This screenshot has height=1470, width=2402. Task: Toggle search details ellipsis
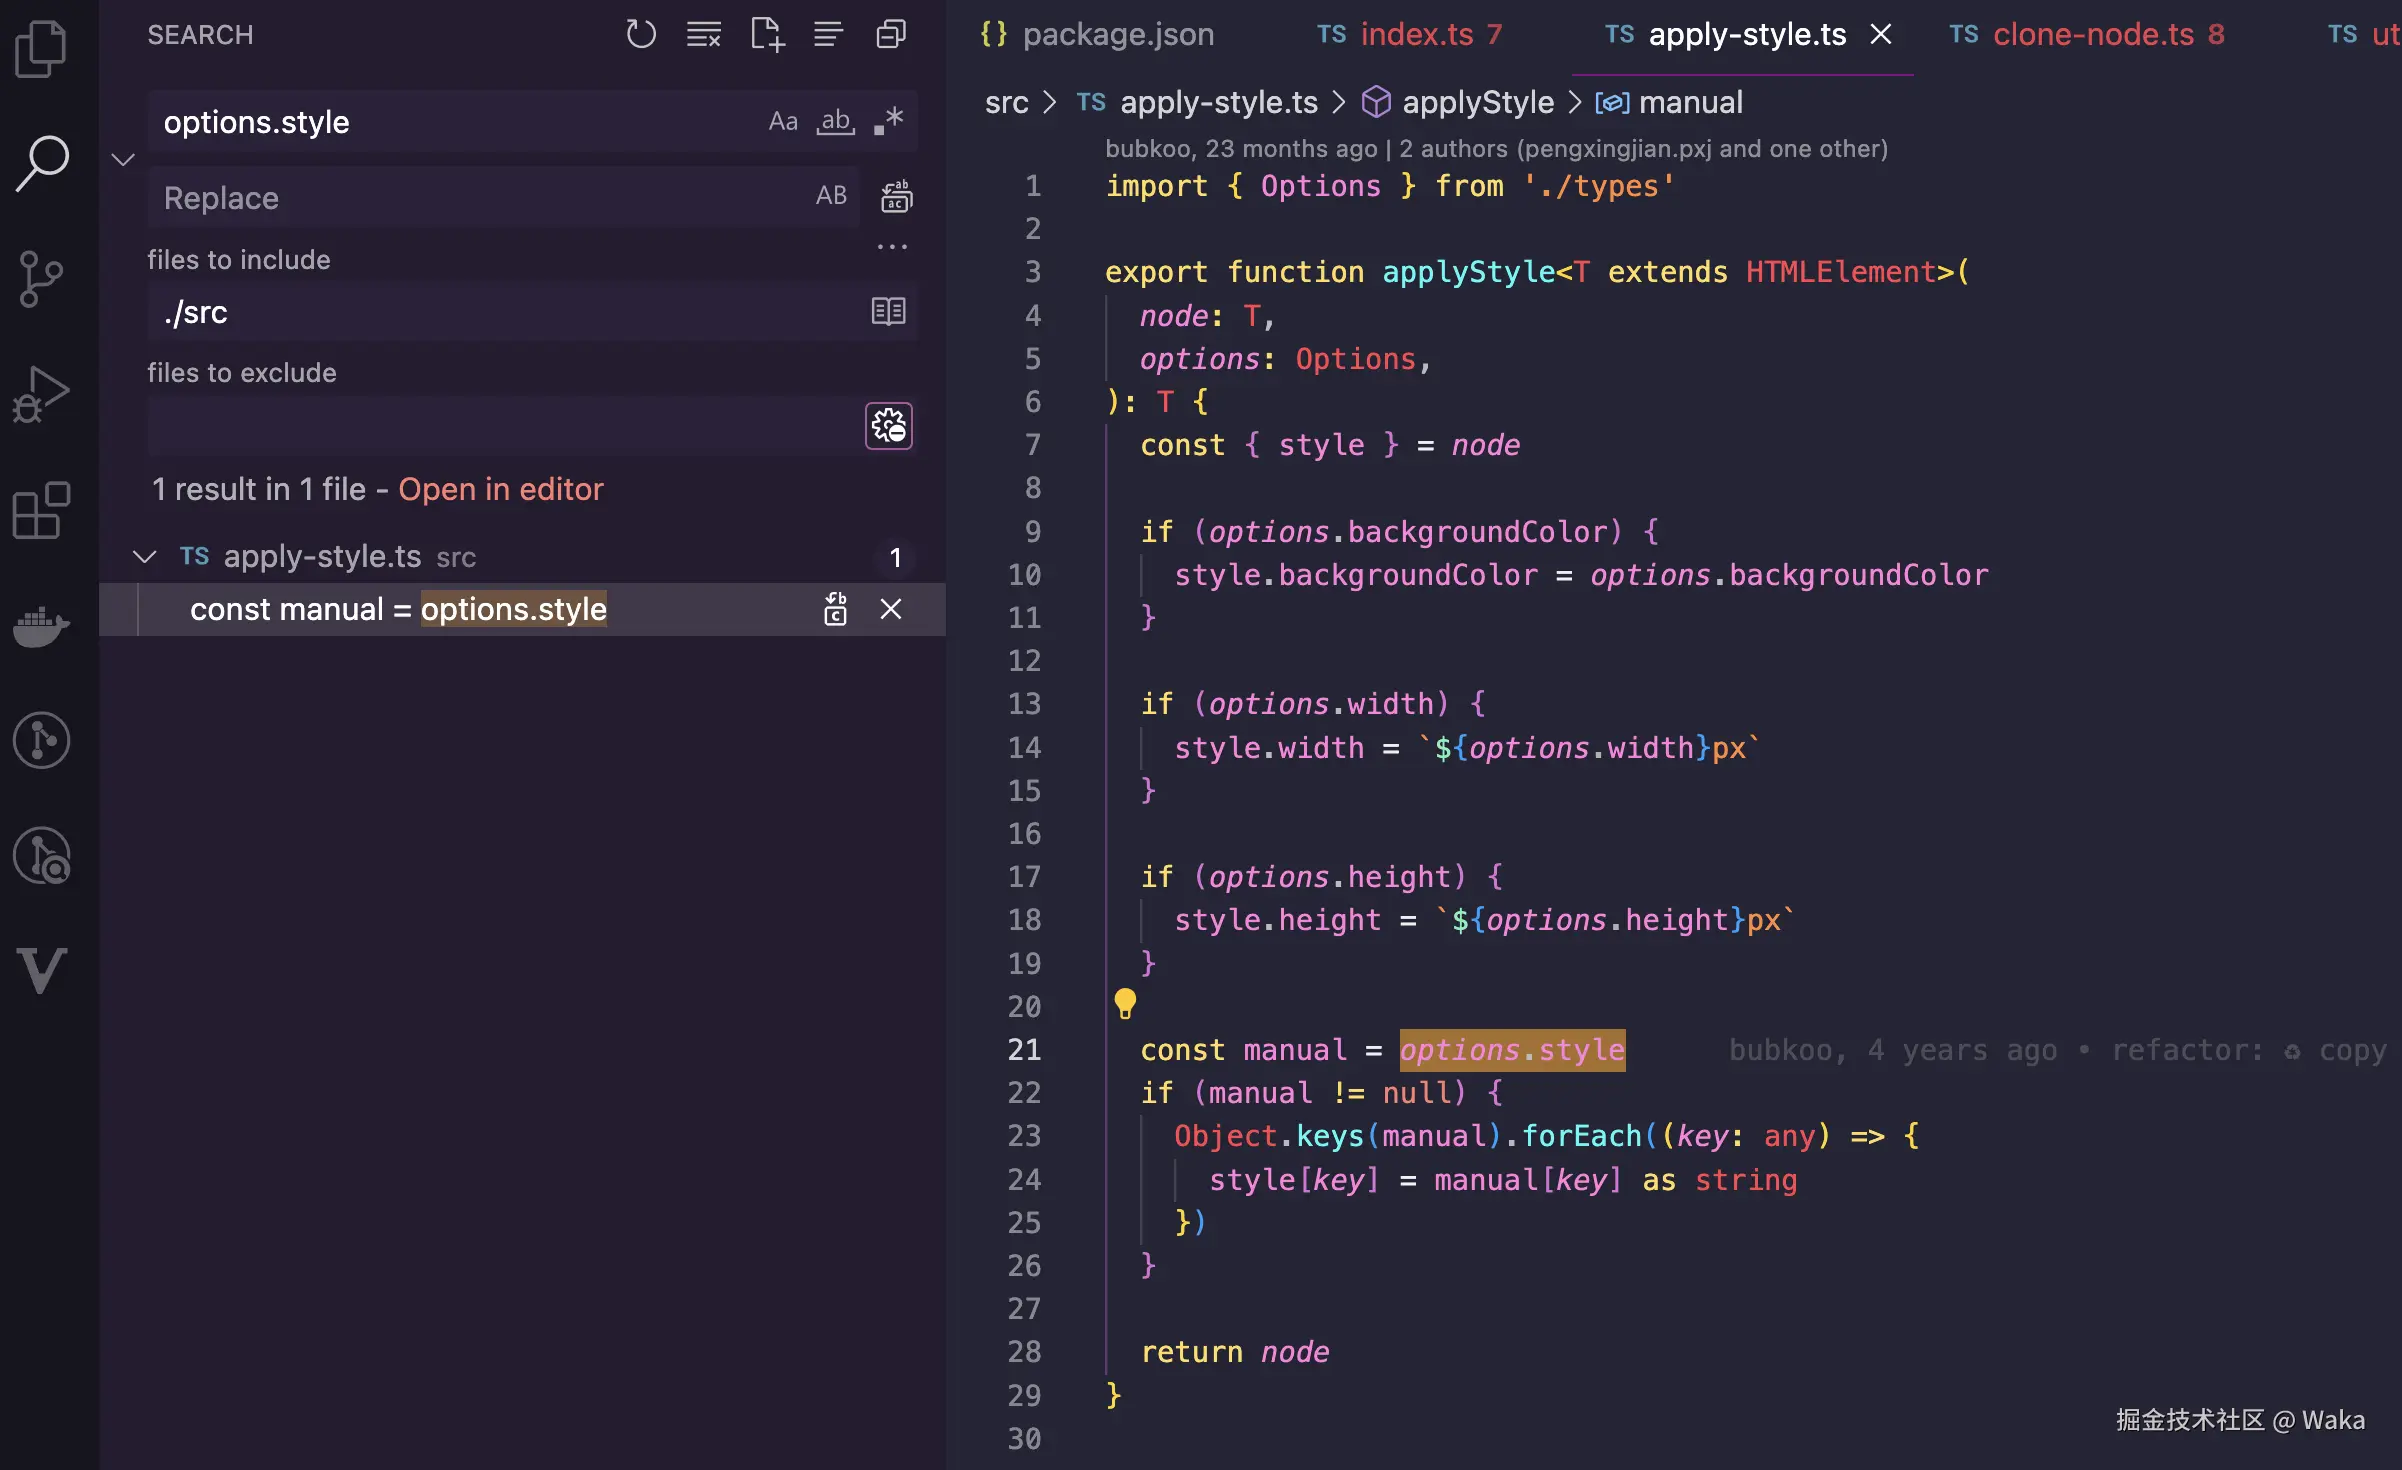pos(891,247)
